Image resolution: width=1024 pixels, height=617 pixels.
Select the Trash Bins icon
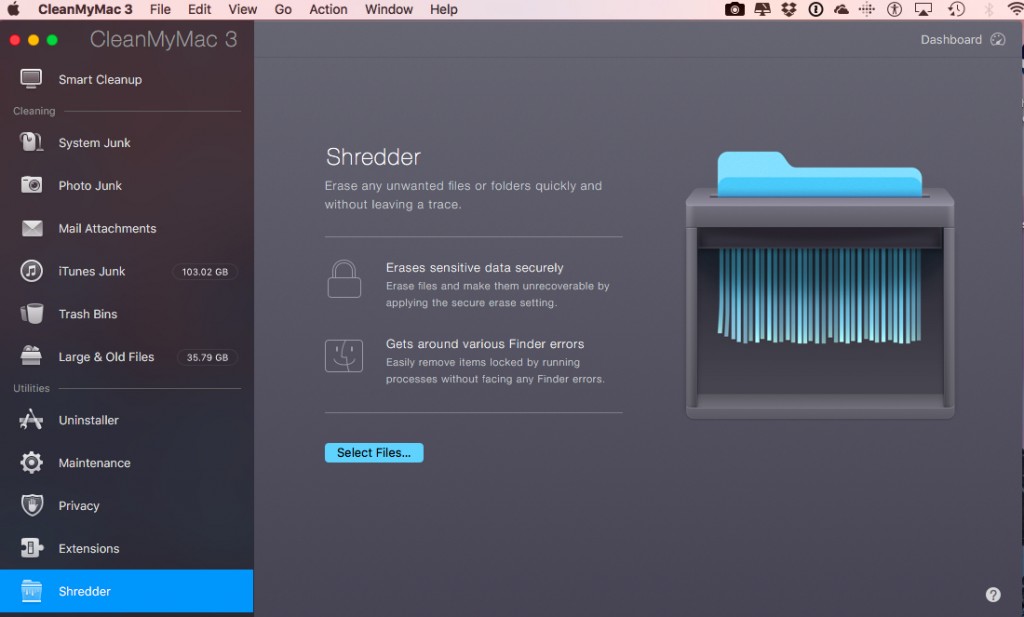pos(31,313)
